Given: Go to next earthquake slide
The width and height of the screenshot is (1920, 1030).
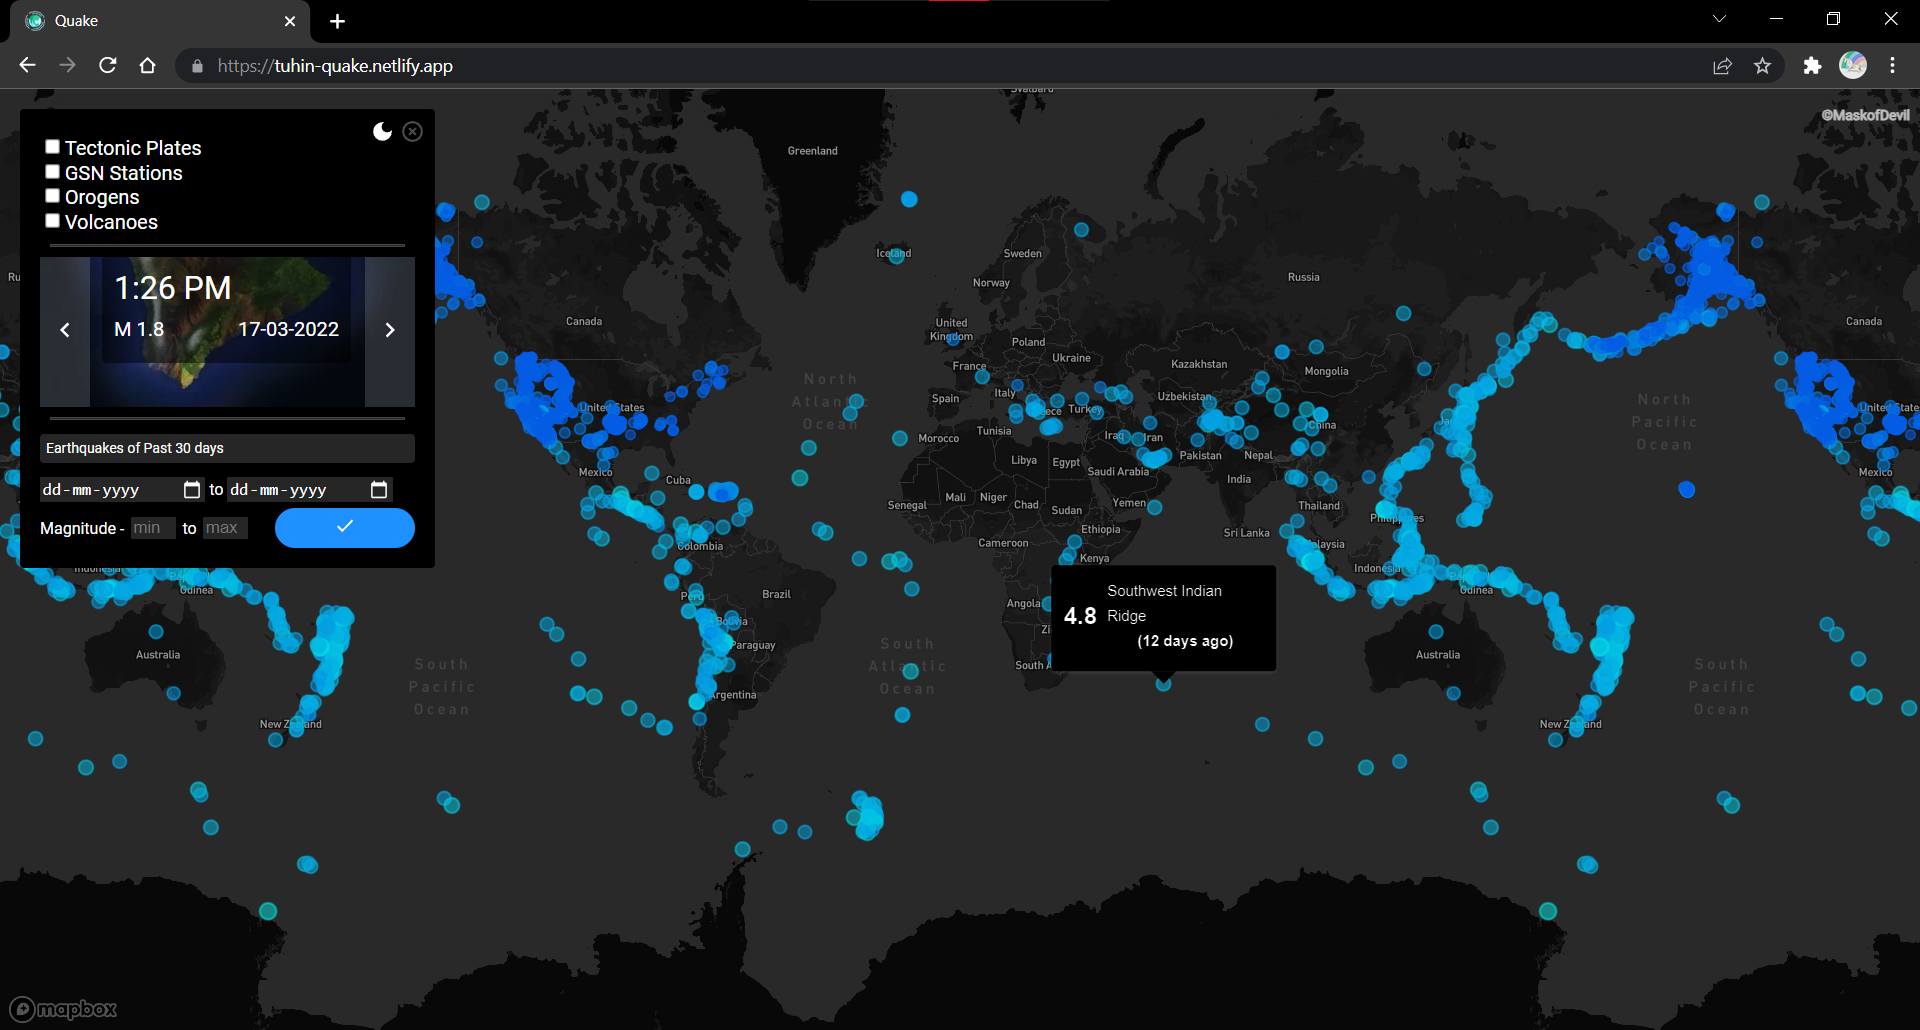Looking at the screenshot, I should click(390, 330).
